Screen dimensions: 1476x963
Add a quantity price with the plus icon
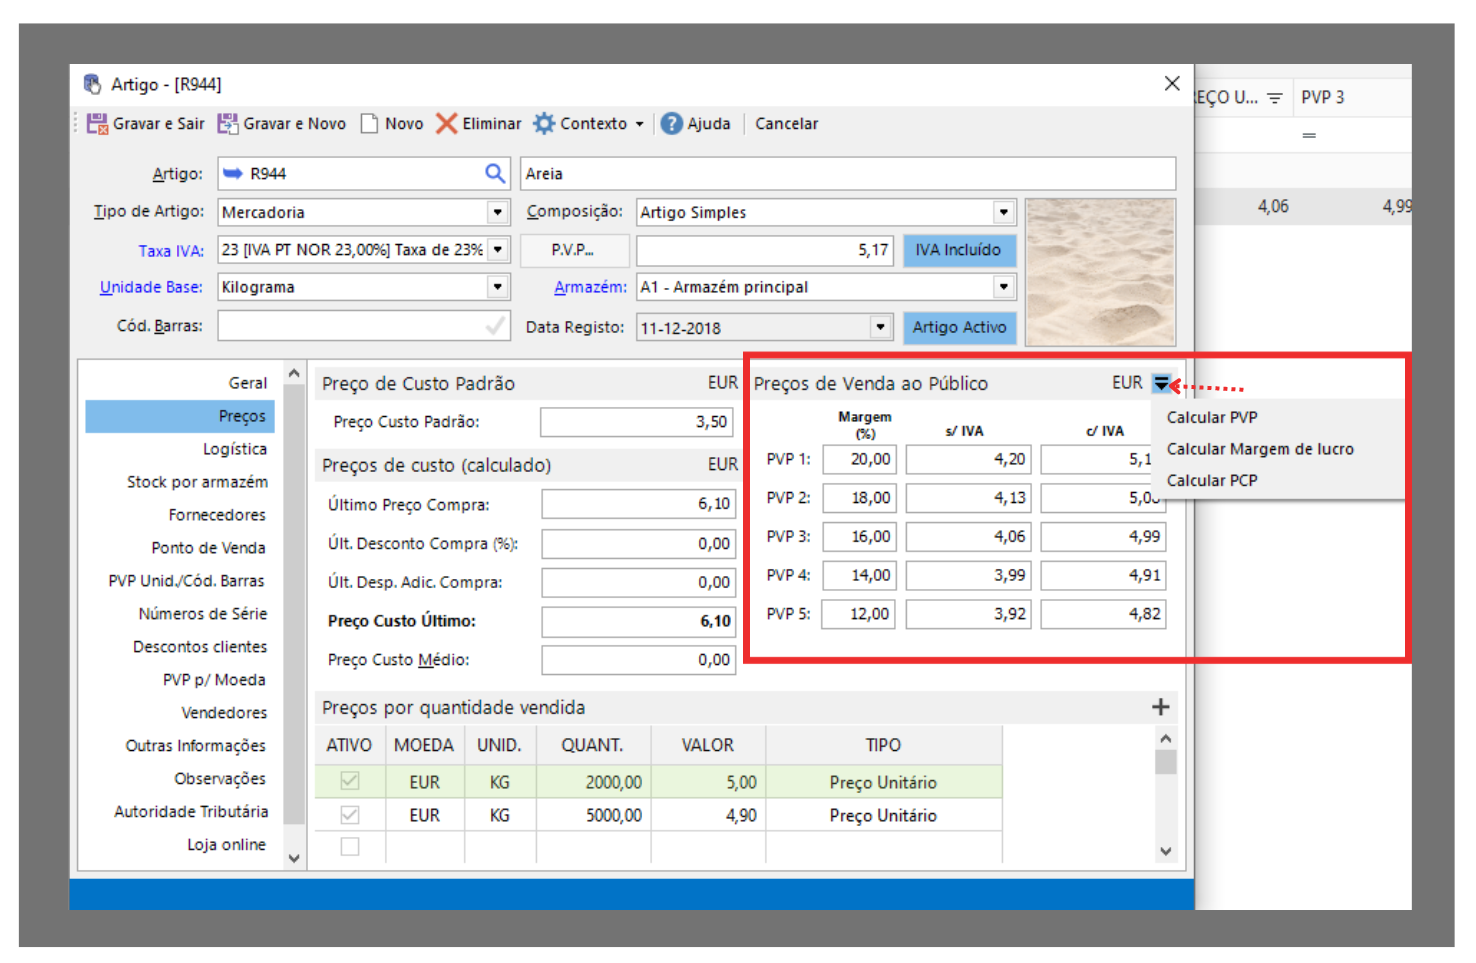1160,707
